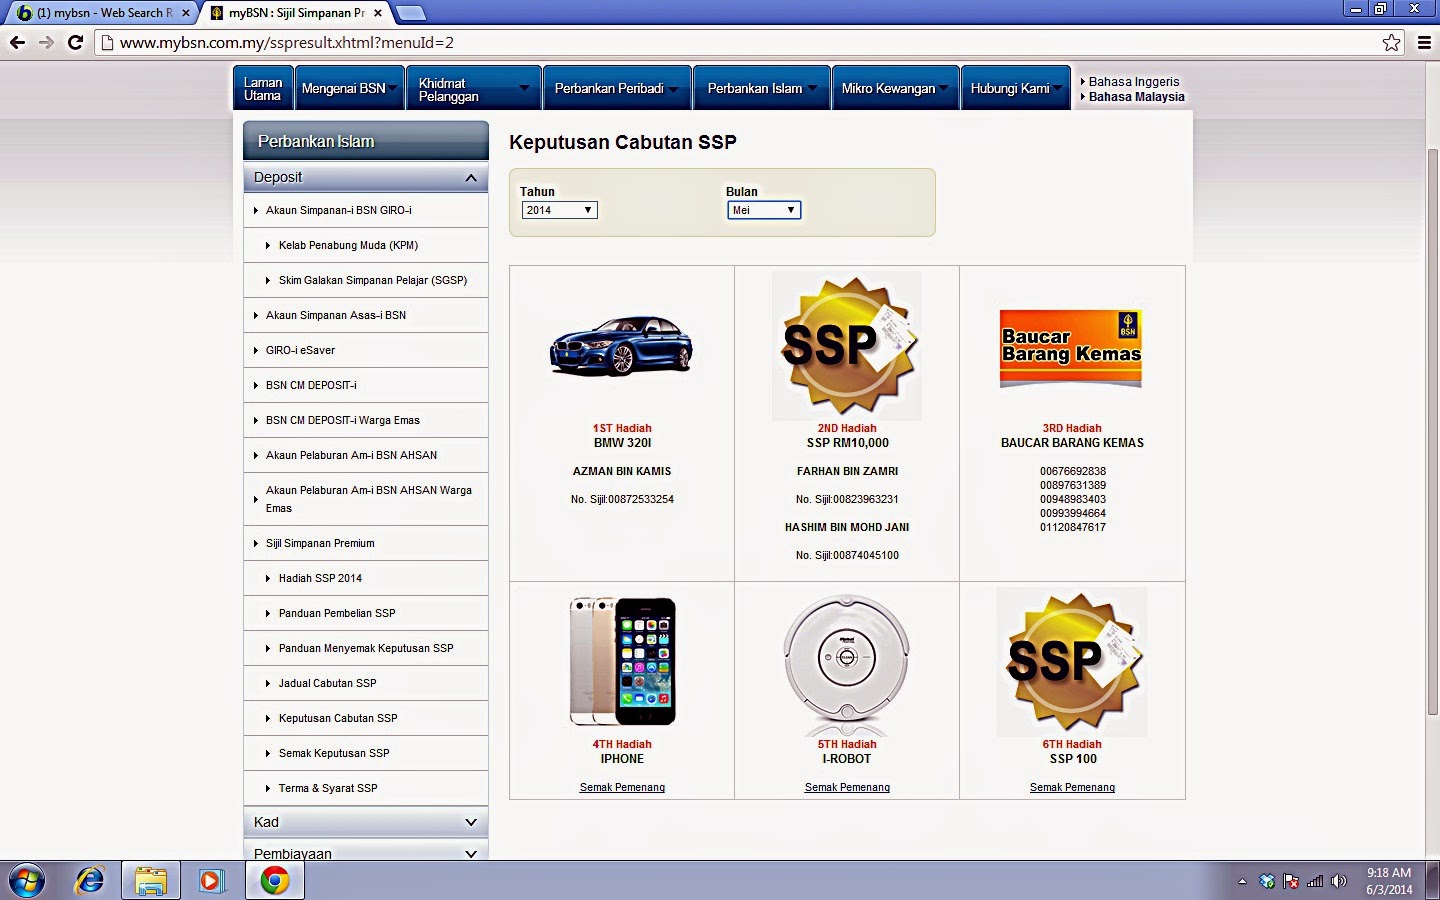
Task: Open the Mikro Kewangan menu
Action: 895,88
